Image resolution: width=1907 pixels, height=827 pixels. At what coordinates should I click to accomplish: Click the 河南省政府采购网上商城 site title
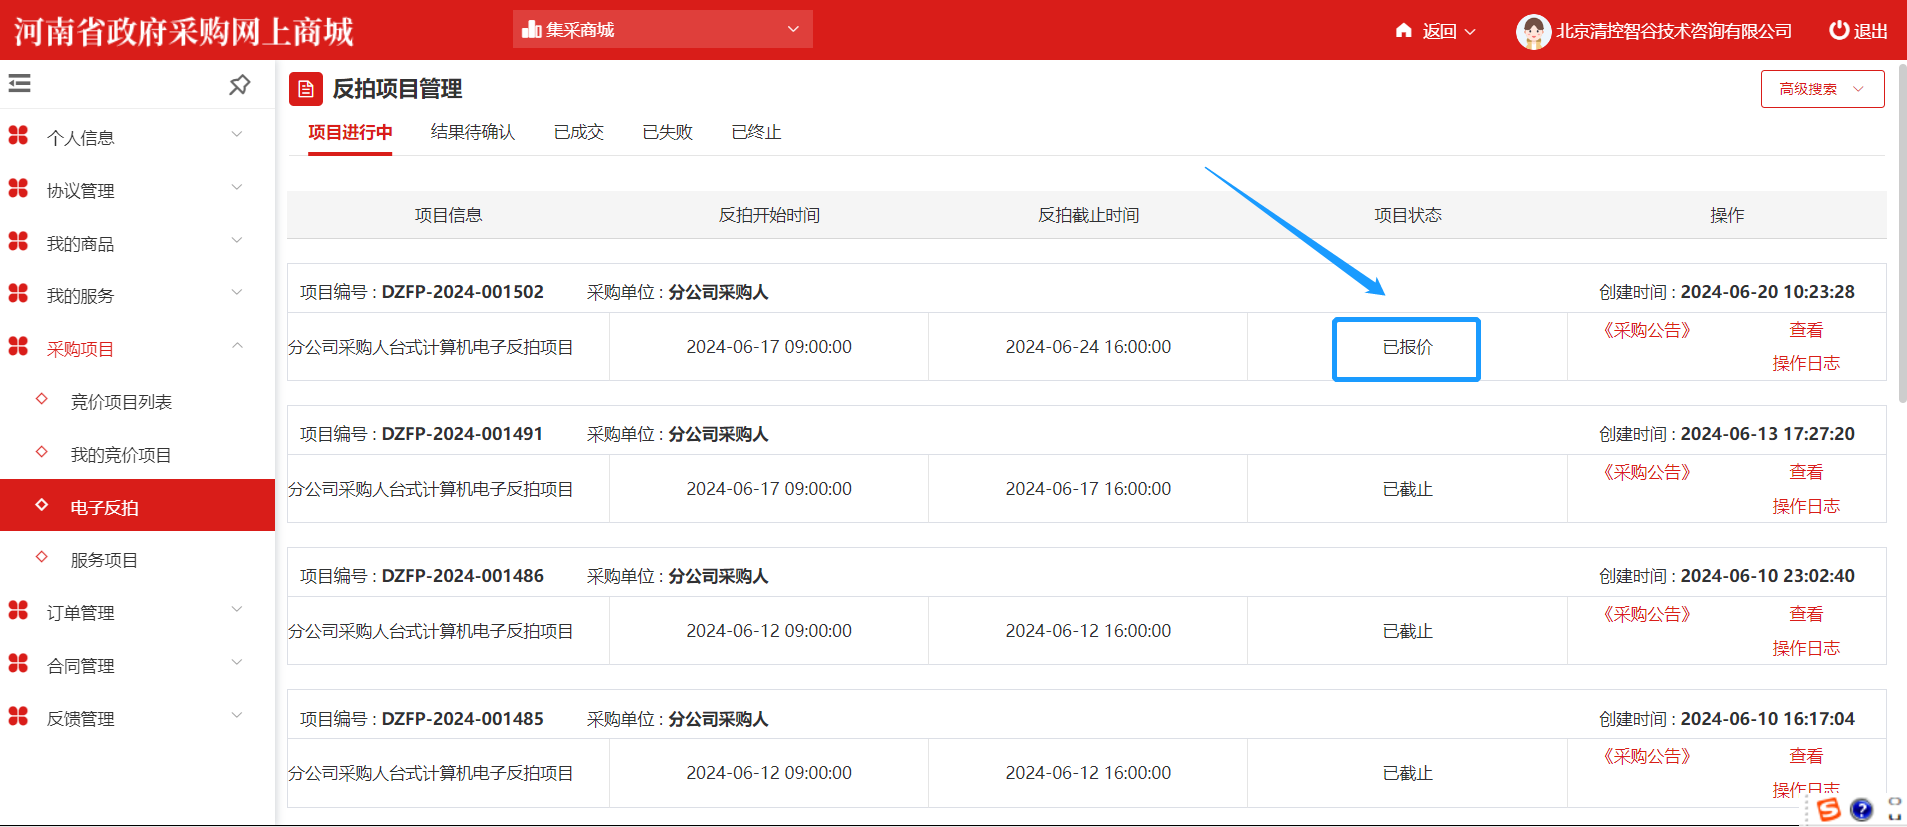(x=184, y=32)
